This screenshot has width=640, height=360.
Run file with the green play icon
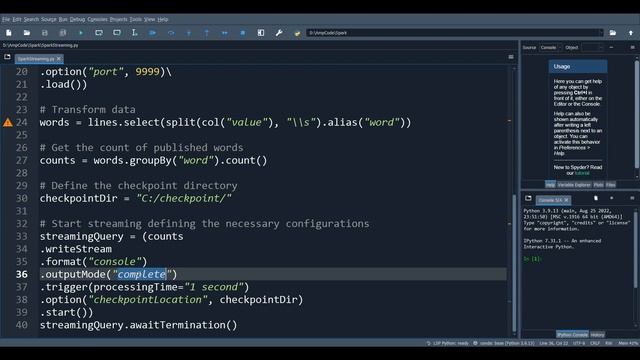pyautogui.click(x=81, y=33)
